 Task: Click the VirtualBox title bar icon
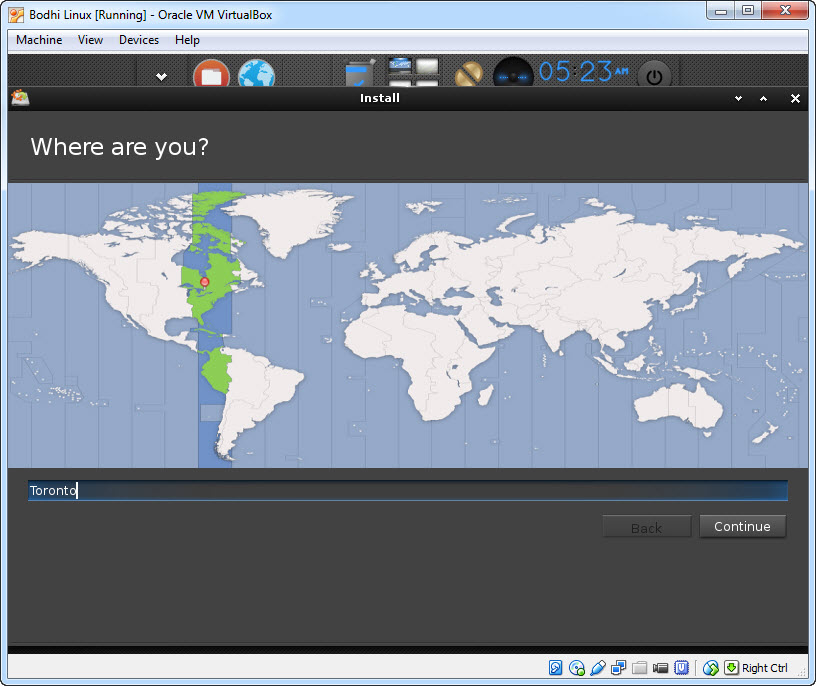(x=16, y=15)
